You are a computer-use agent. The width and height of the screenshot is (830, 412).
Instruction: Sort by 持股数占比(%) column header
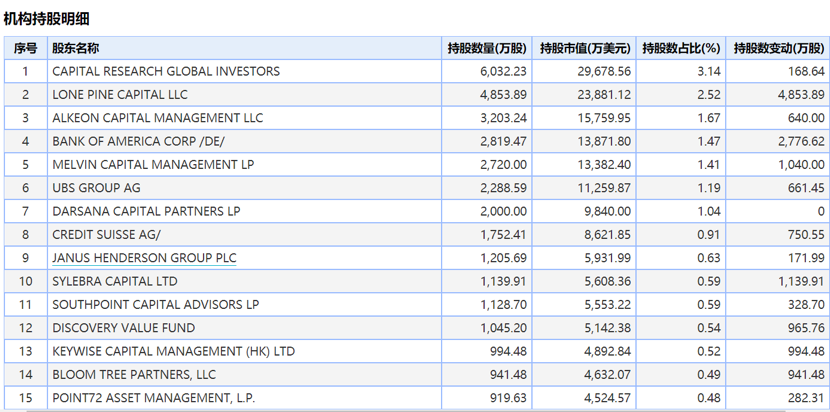[681, 49]
